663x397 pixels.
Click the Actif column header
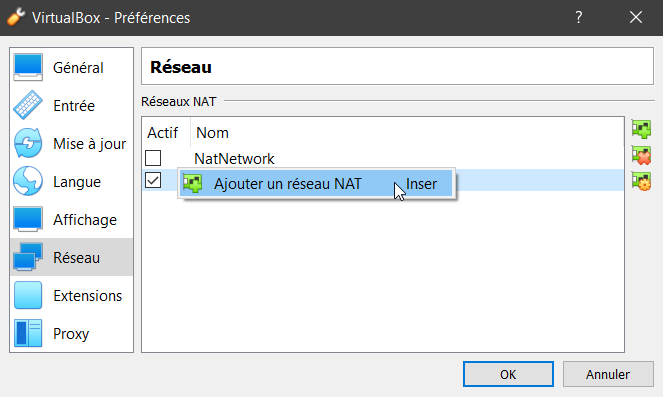163,133
